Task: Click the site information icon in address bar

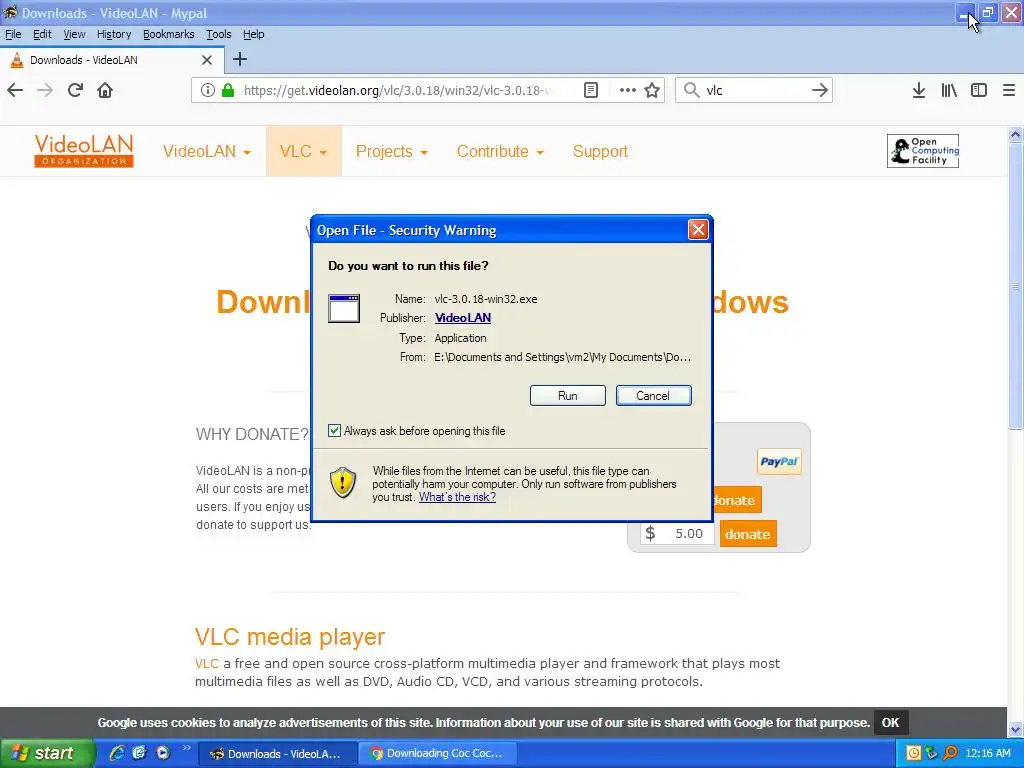Action: (208, 90)
